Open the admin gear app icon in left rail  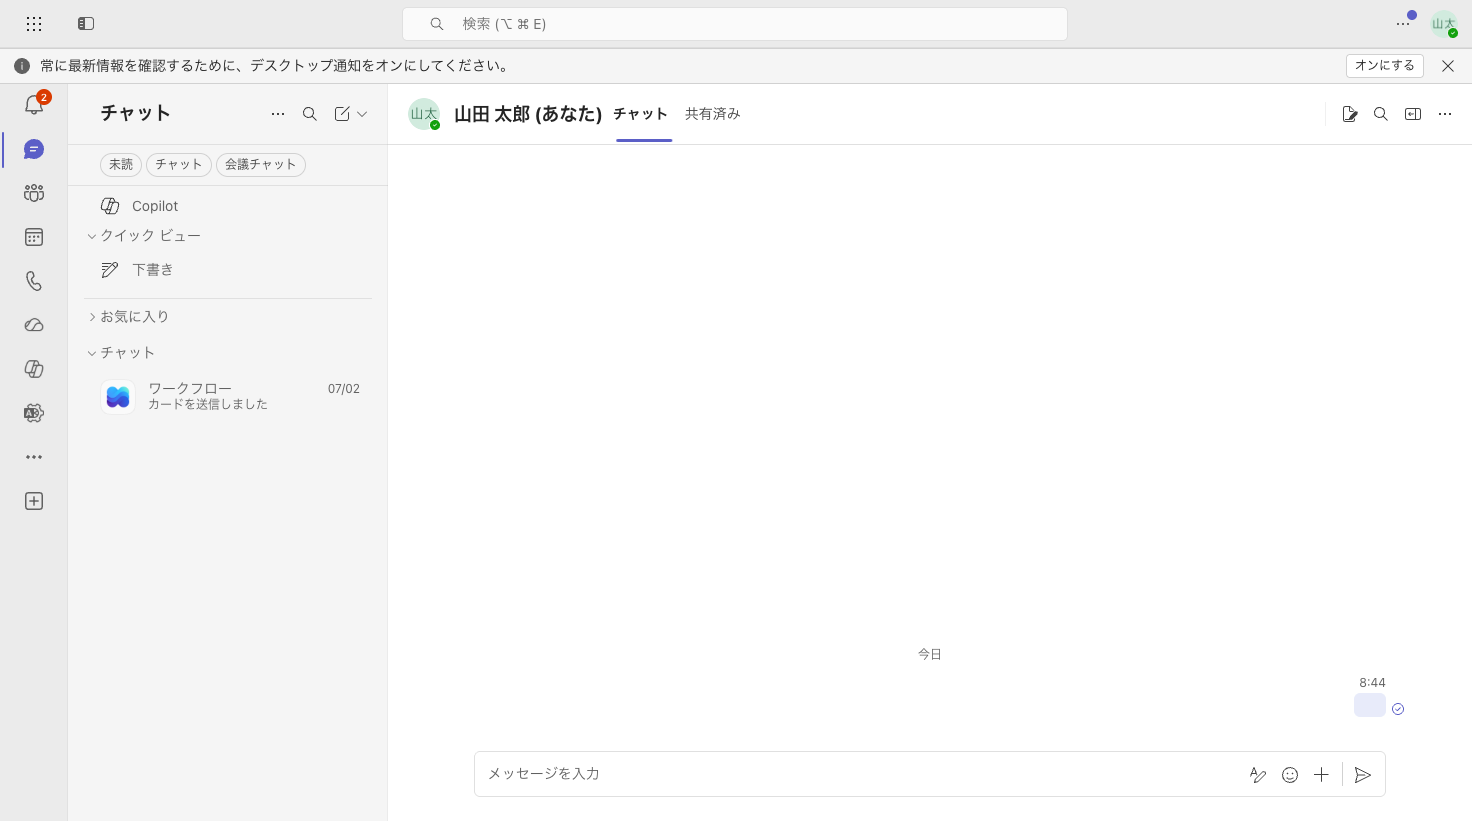point(34,413)
